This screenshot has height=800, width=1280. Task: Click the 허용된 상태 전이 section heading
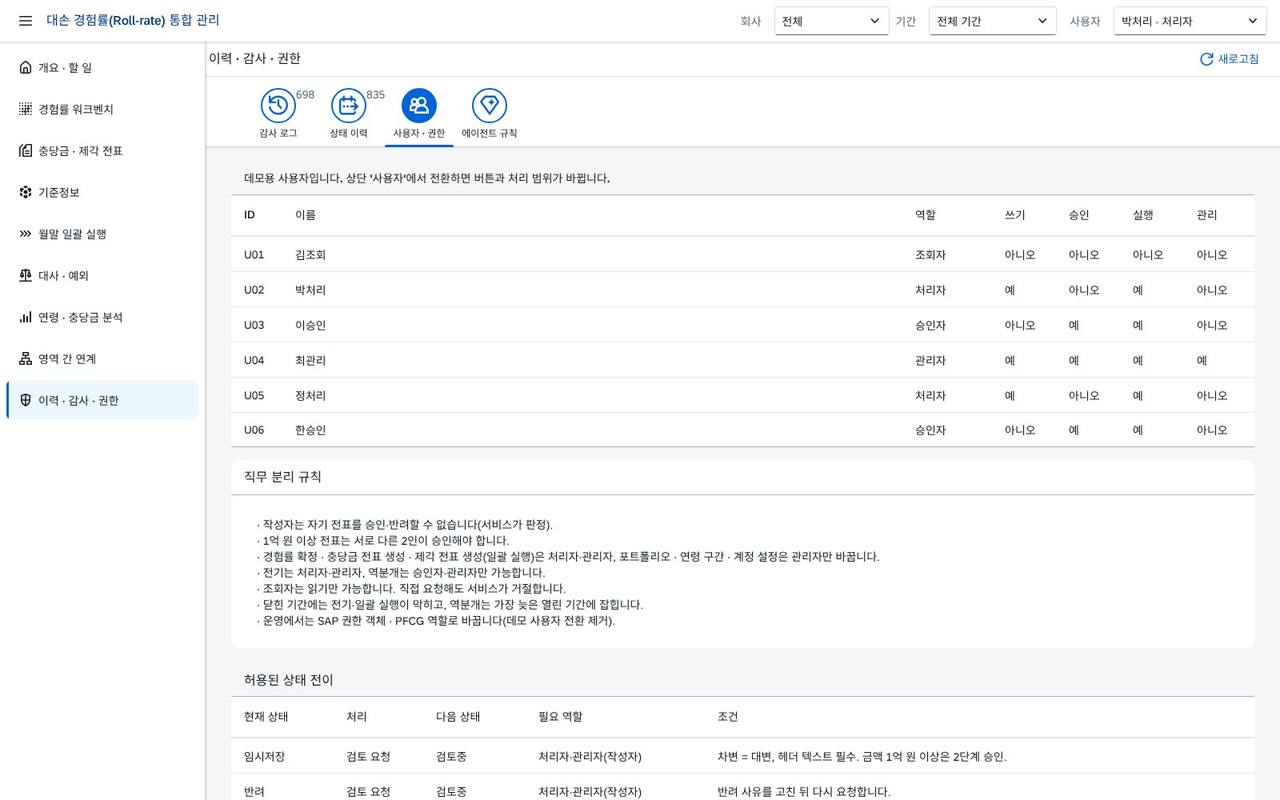289,680
